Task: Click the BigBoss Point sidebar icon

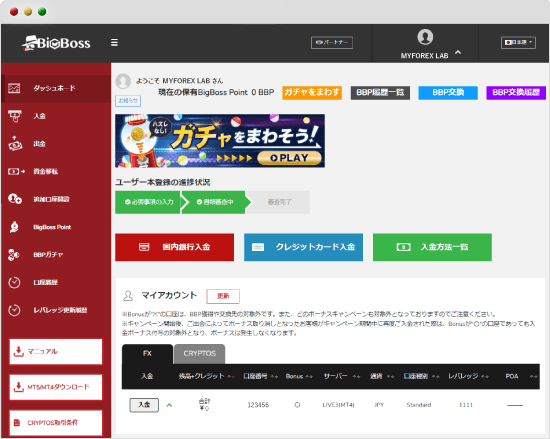Action: click(14, 227)
